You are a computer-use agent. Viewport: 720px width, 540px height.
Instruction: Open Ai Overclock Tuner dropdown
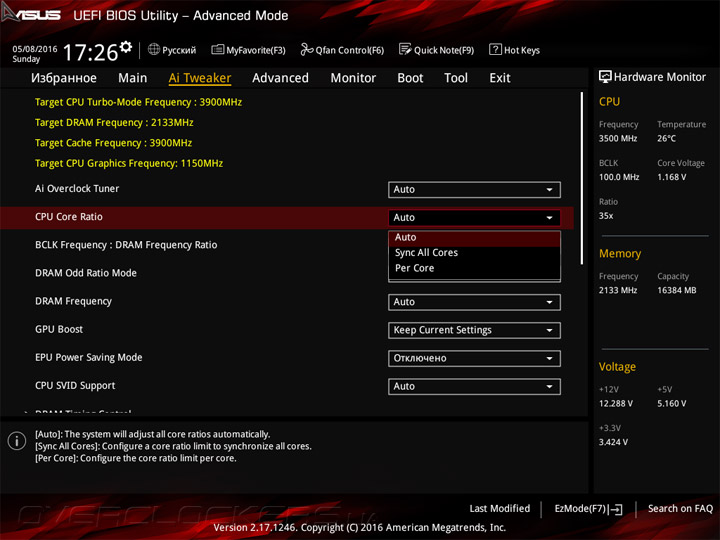click(x=474, y=190)
